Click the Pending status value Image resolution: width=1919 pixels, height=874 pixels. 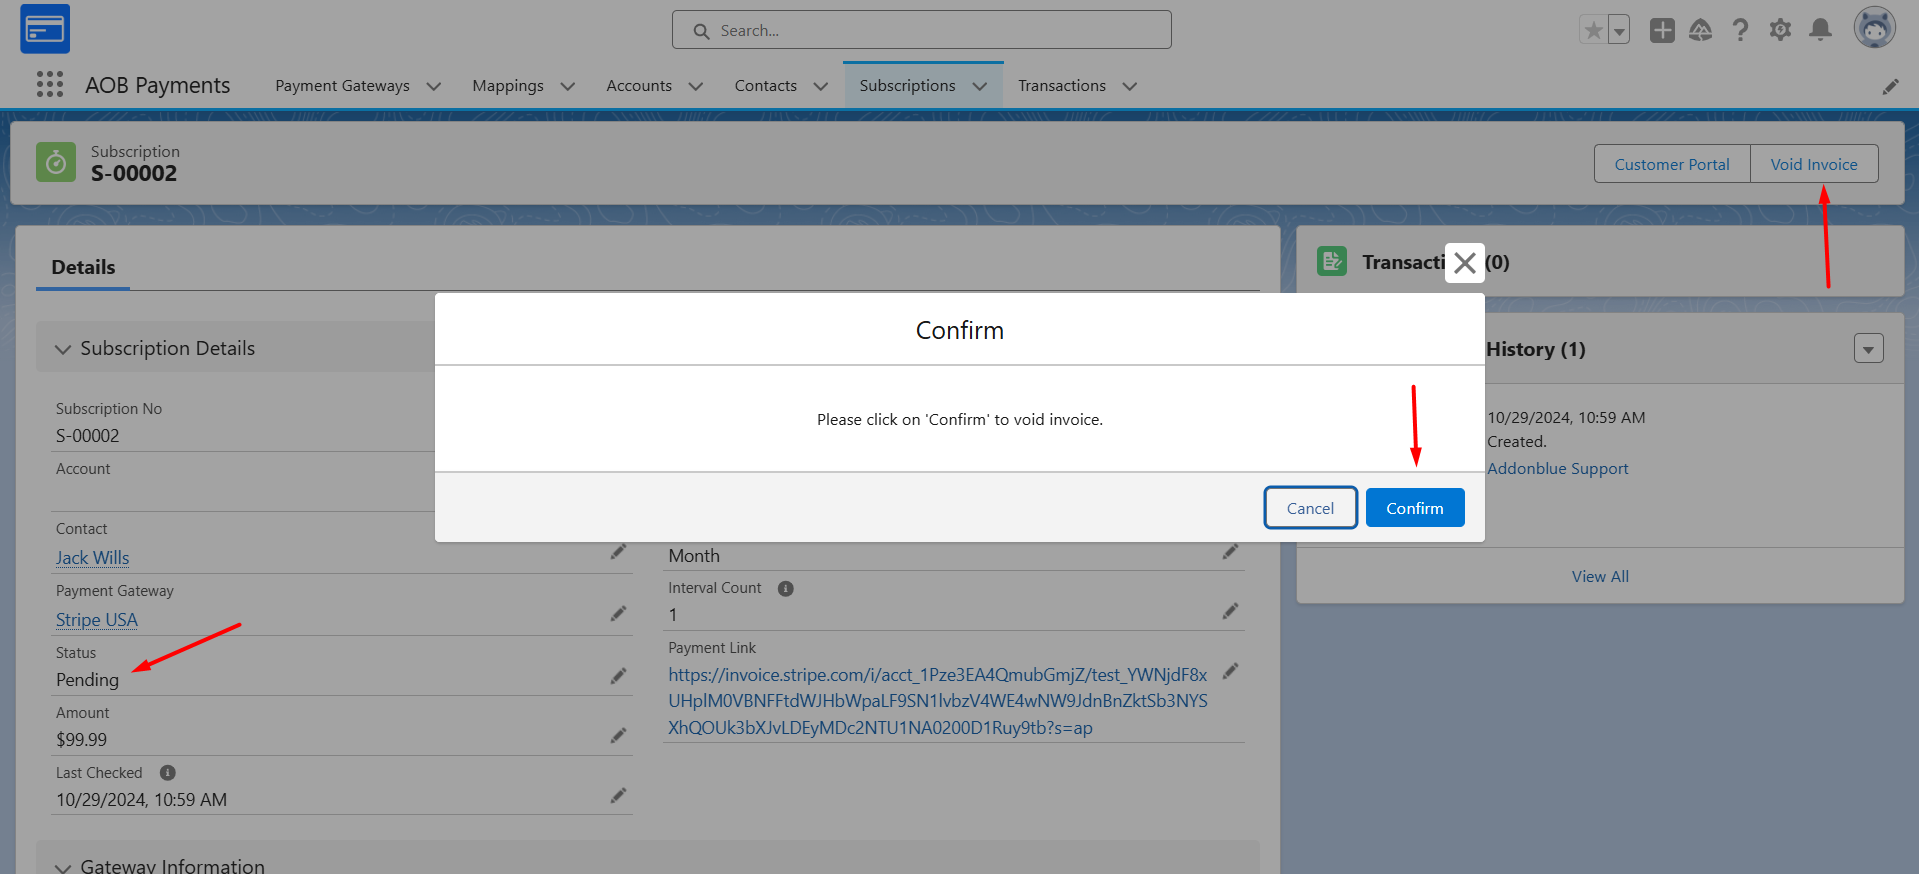pyautogui.click(x=87, y=680)
